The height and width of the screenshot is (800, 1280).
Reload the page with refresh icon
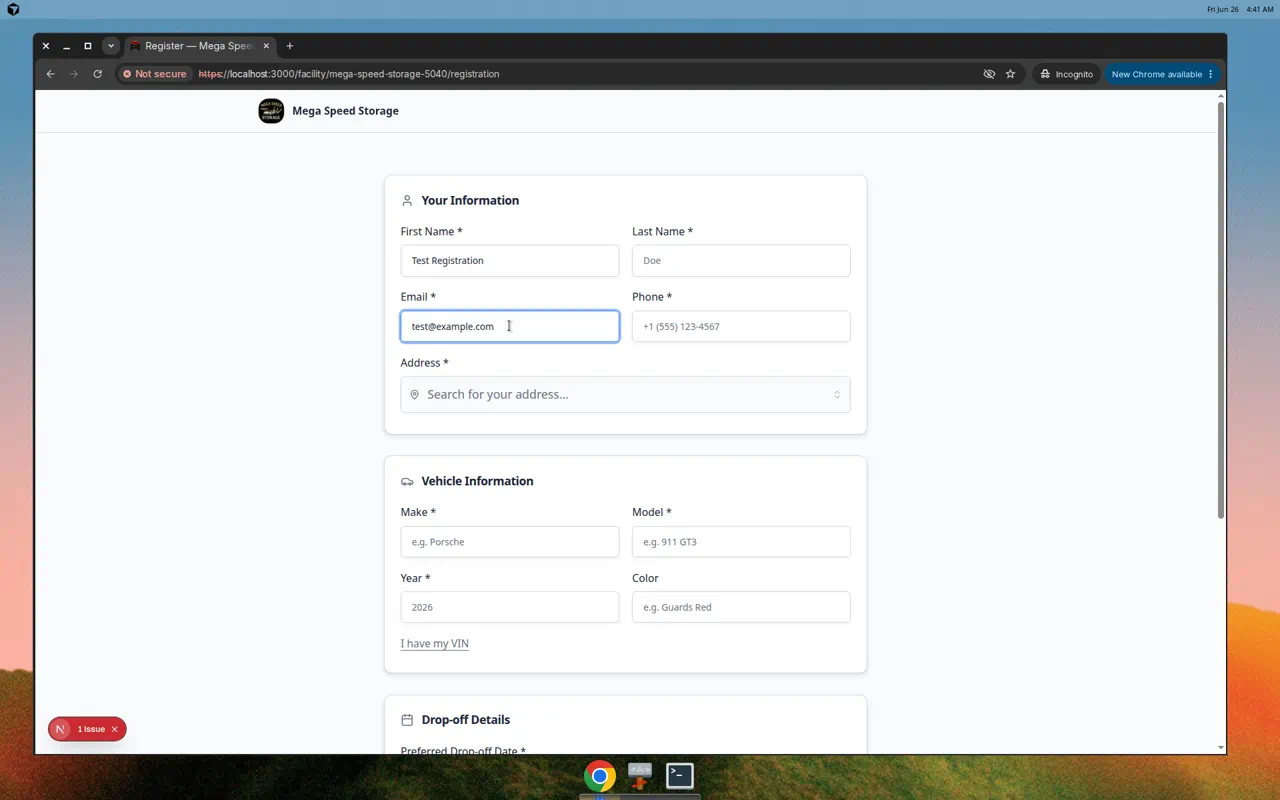97,74
